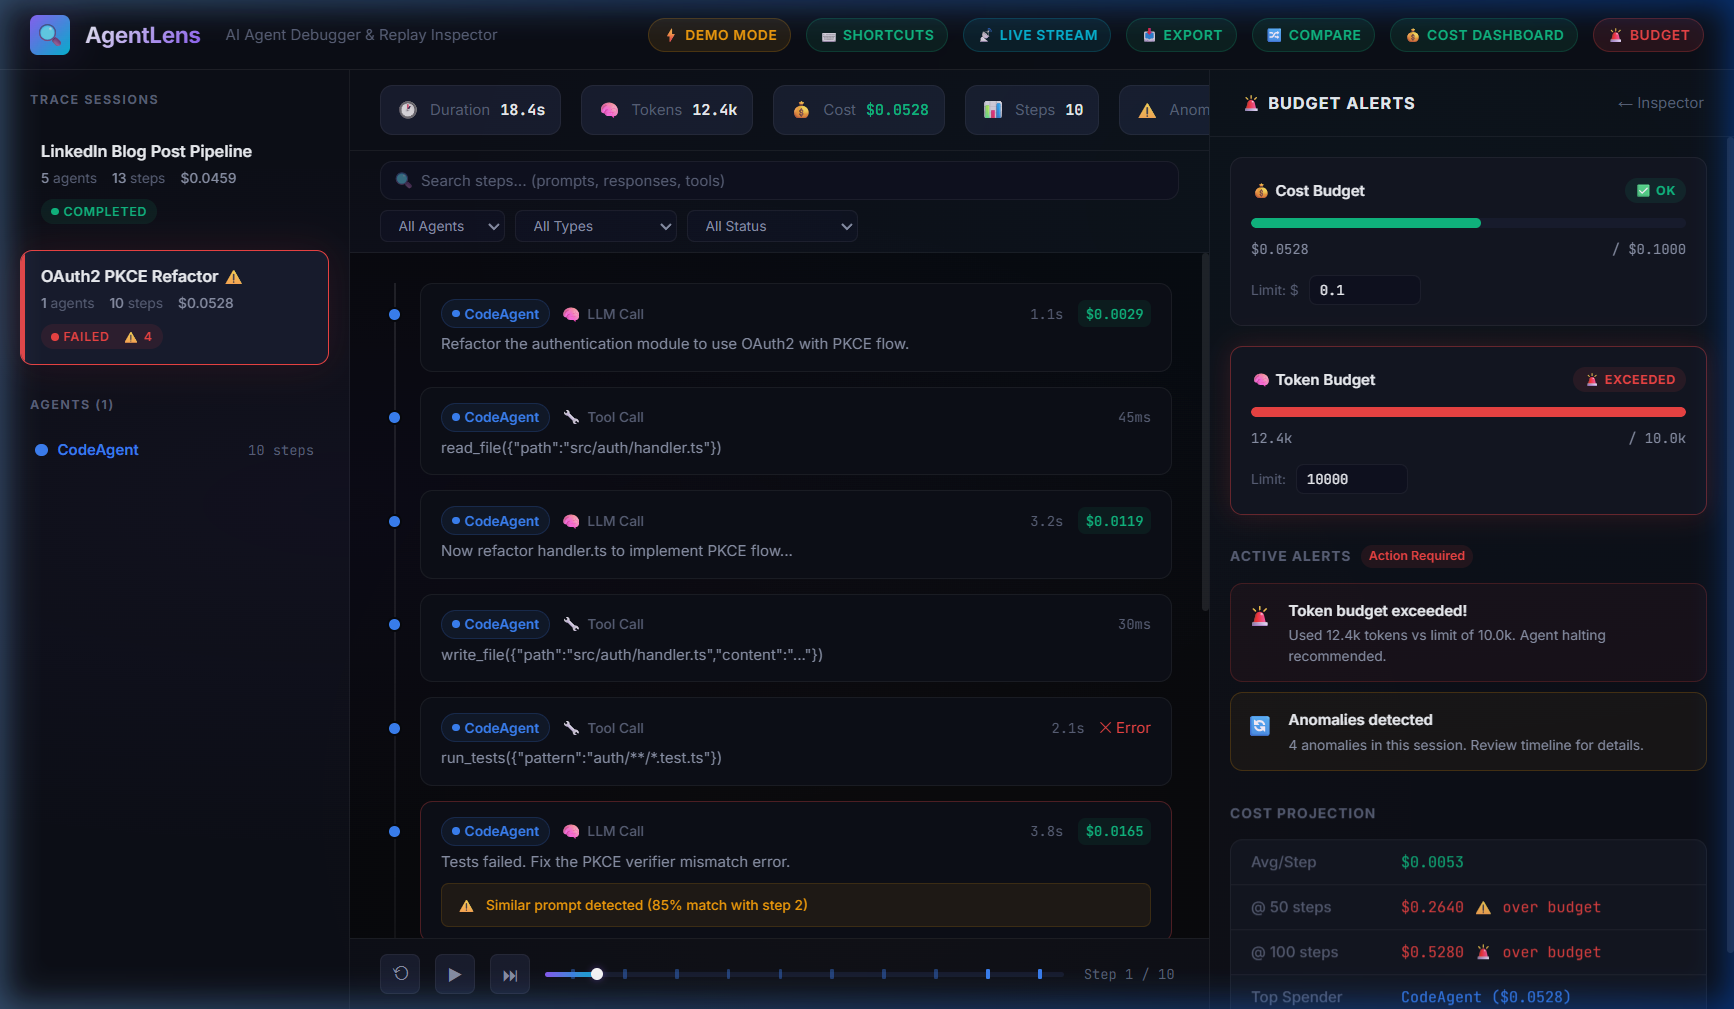Click the search magnifier icon in search box
1734x1009 pixels.
[404, 181]
